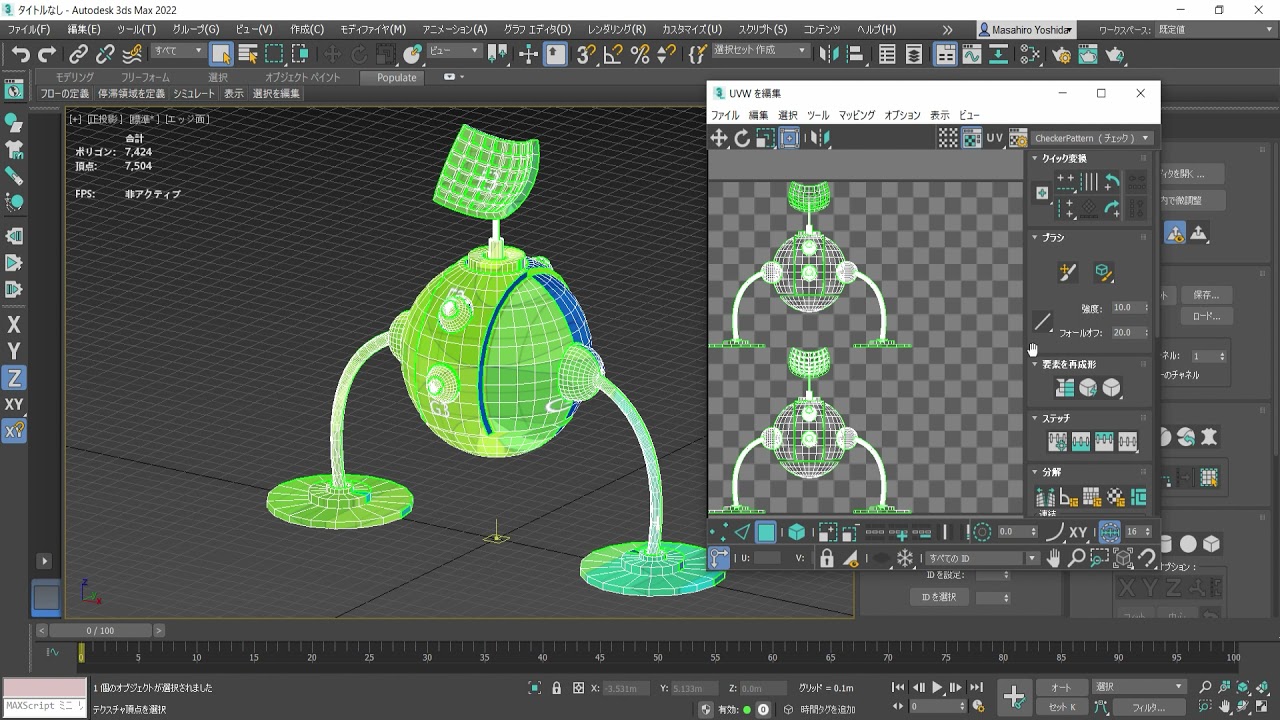Select the Link tool chain icon
1280x720 pixels.
tap(78, 54)
